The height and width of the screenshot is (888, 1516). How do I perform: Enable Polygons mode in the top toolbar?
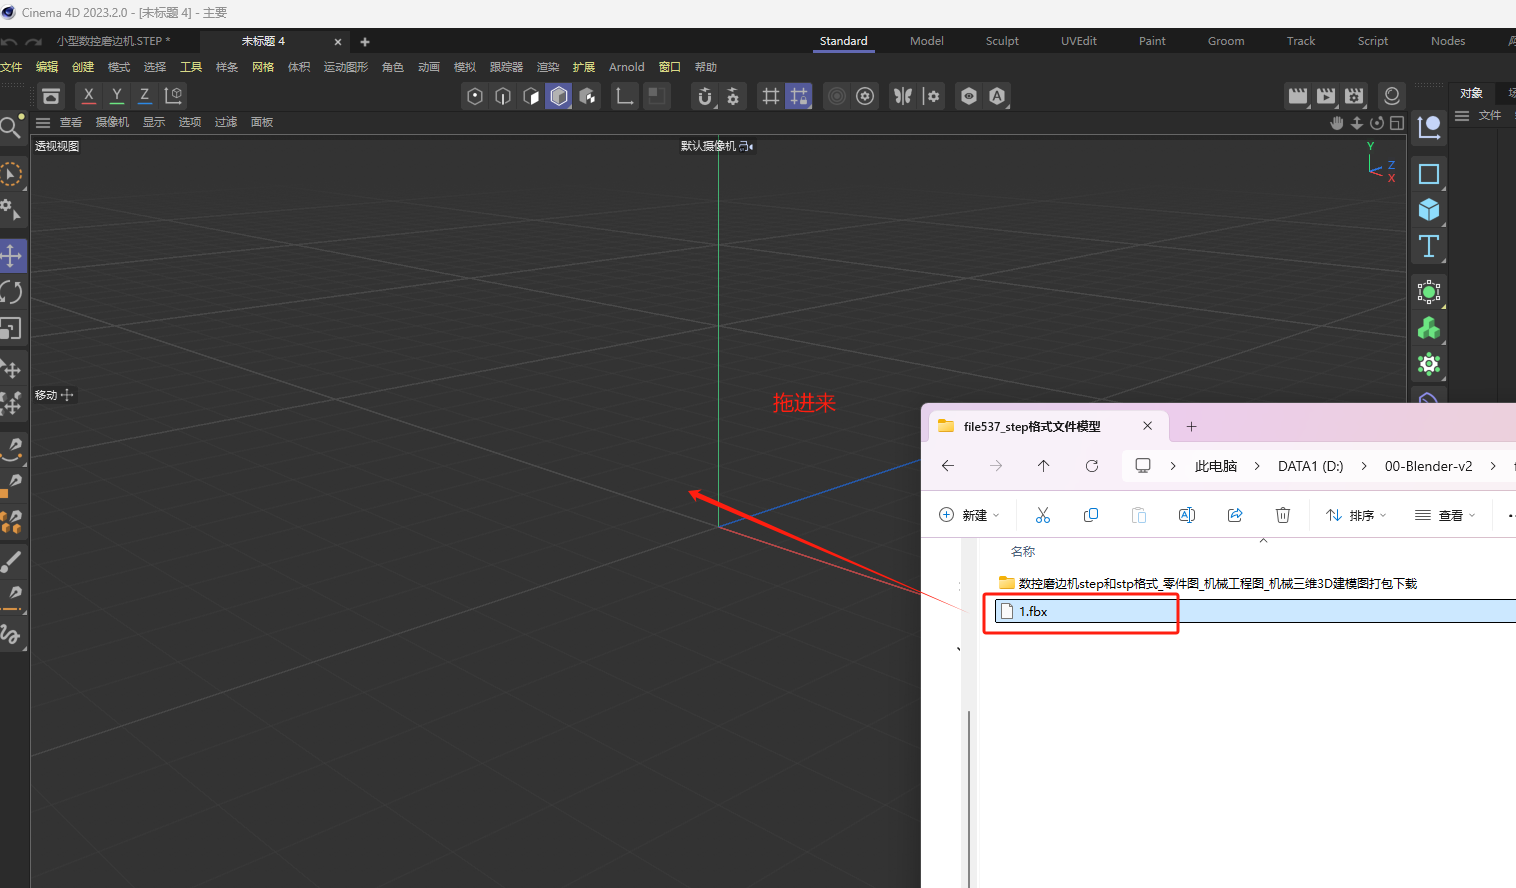pyautogui.click(x=531, y=96)
